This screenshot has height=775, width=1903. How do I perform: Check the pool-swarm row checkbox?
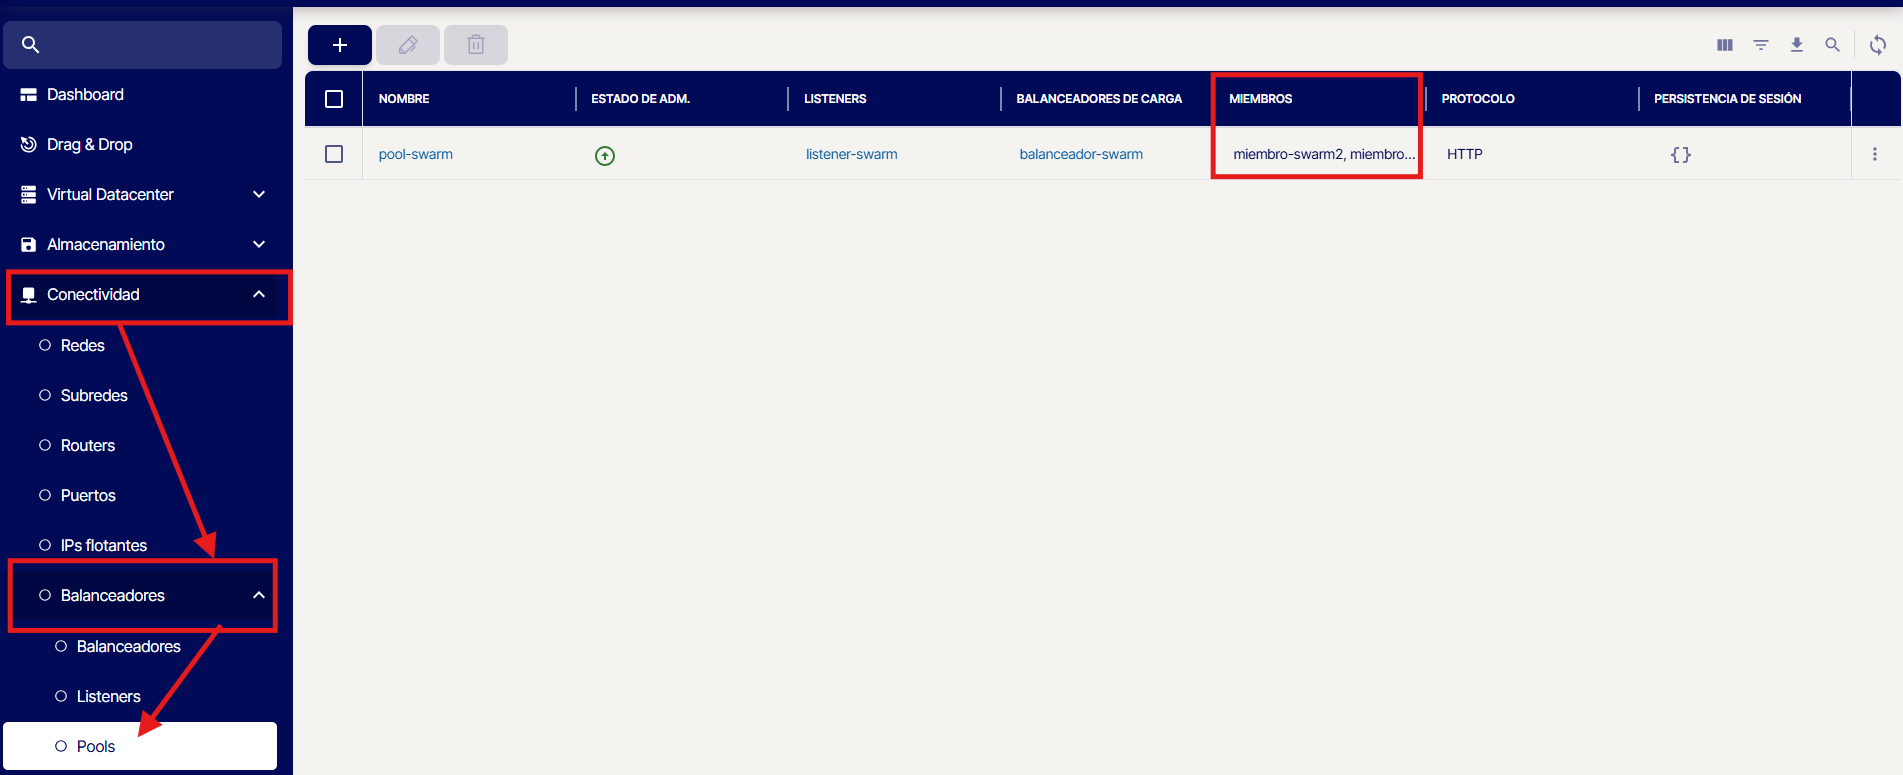coord(334,154)
